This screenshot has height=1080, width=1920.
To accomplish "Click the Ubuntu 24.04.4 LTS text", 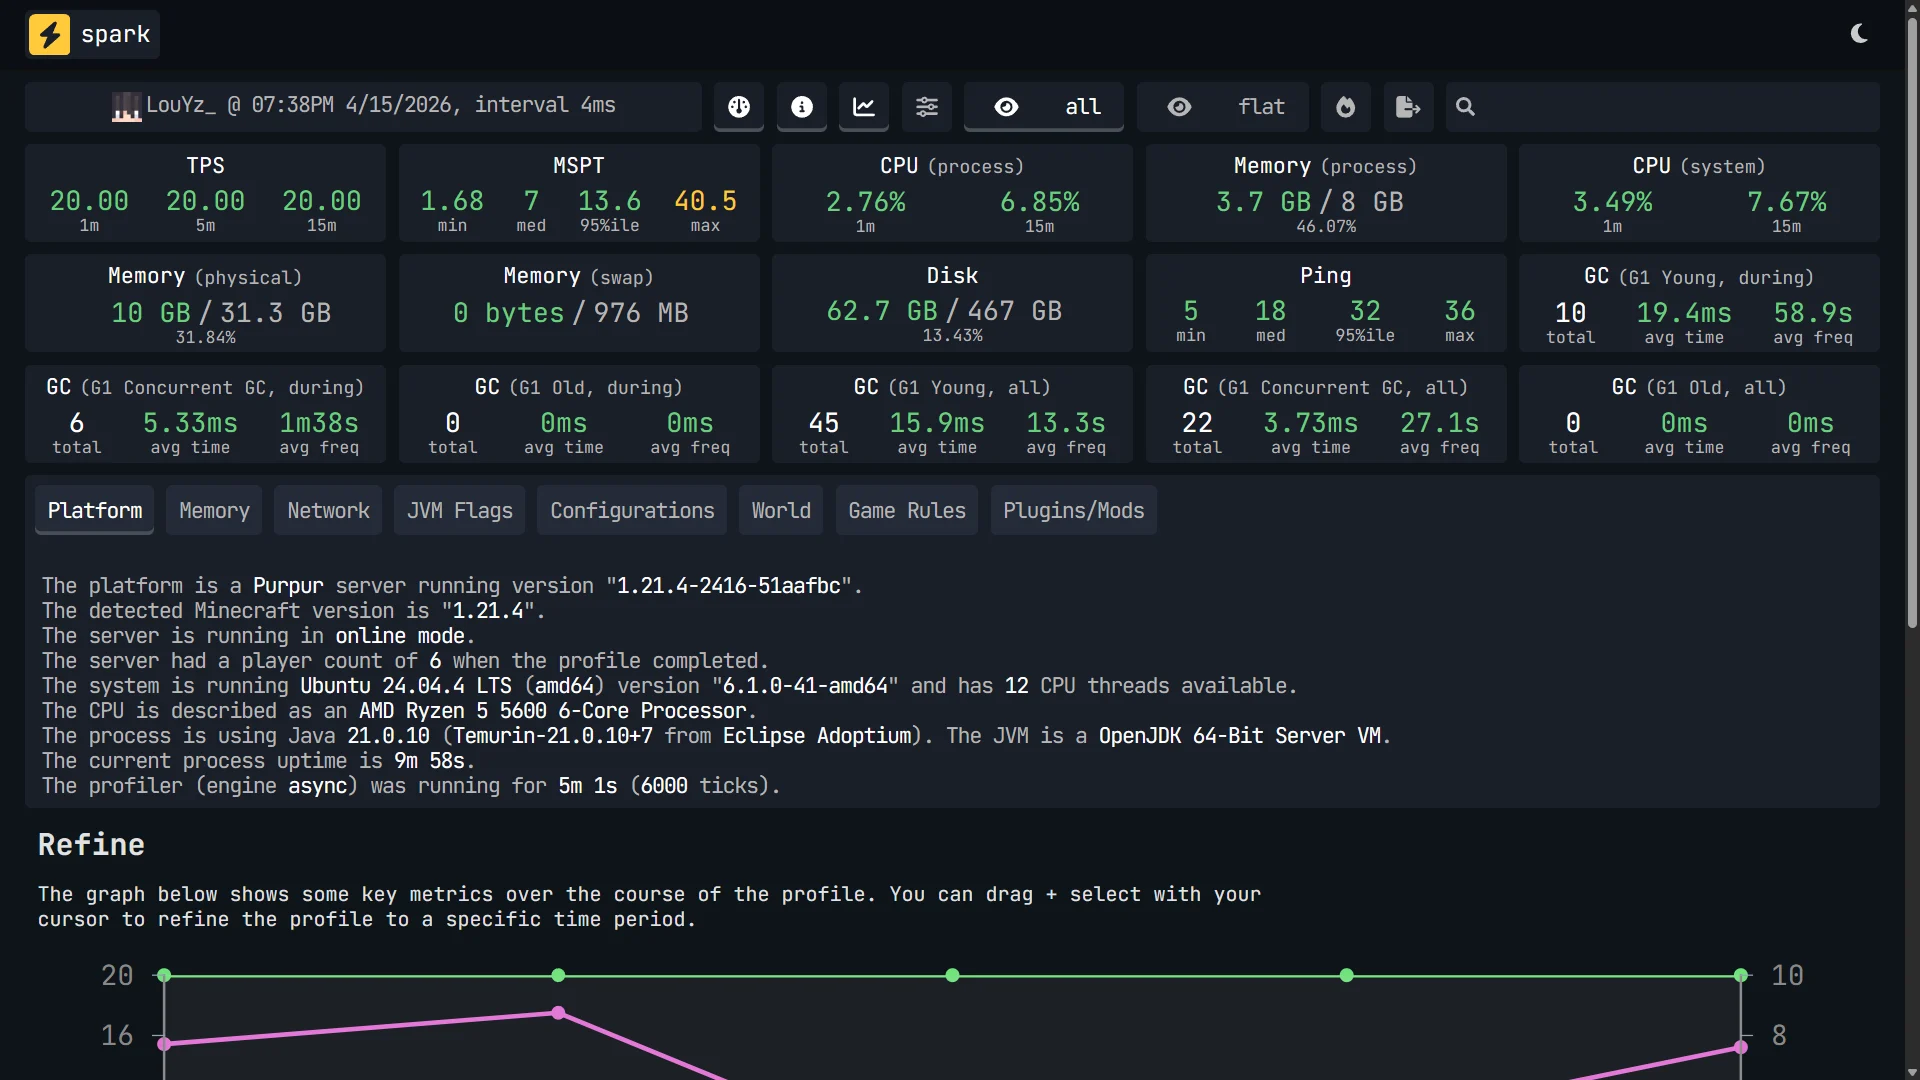I will coord(406,686).
